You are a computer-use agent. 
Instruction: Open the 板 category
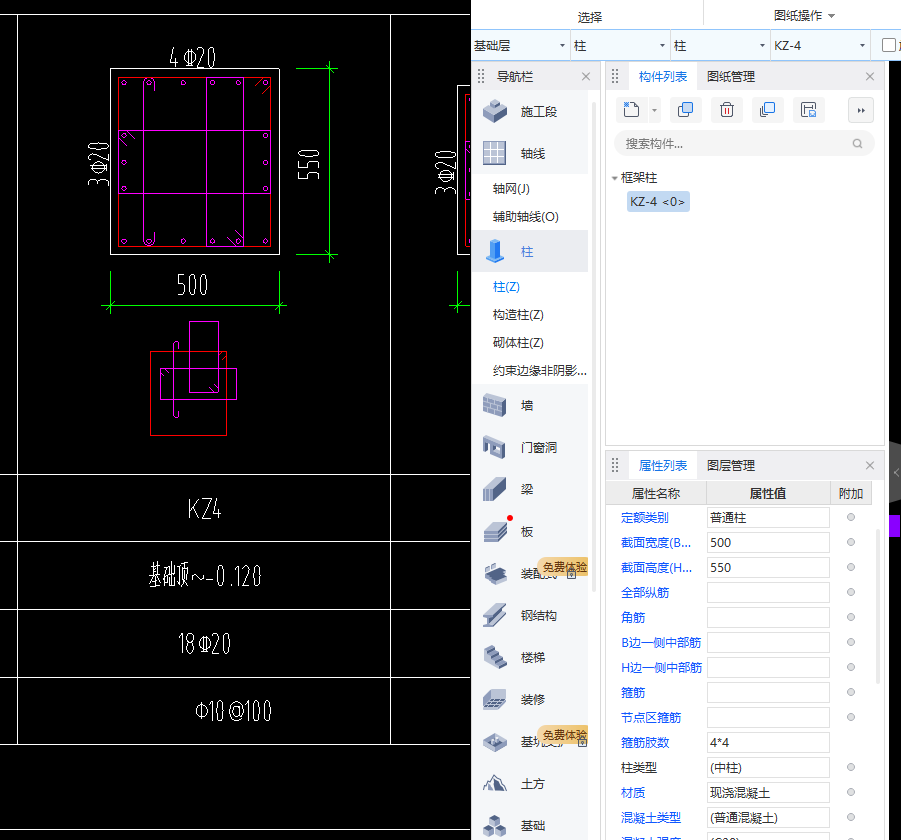coord(529,531)
